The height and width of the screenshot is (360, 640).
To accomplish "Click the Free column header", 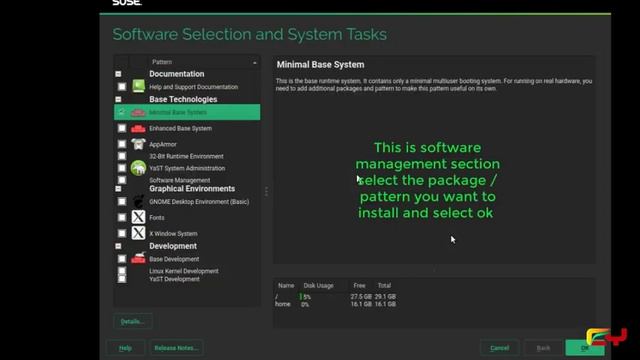I will 360,285.
